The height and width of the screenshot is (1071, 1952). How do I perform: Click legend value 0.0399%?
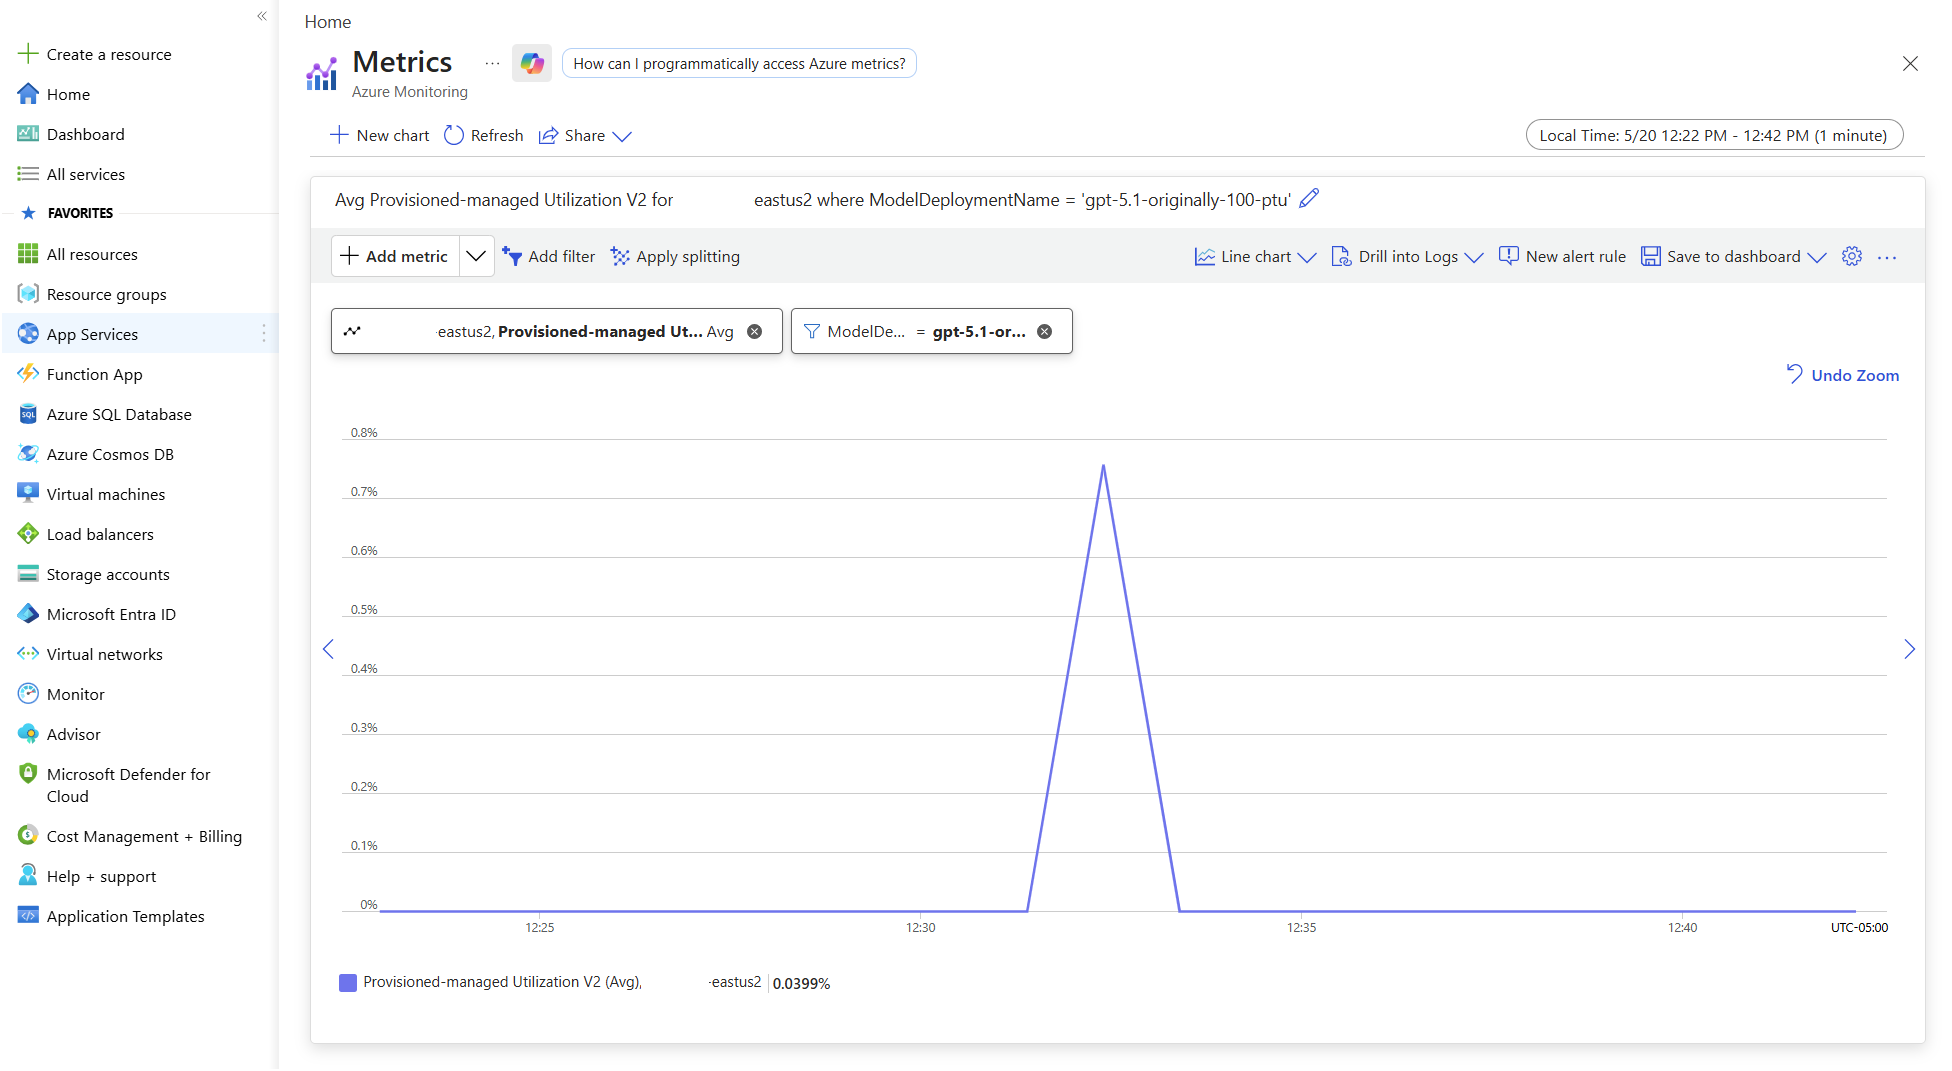click(801, 984)
